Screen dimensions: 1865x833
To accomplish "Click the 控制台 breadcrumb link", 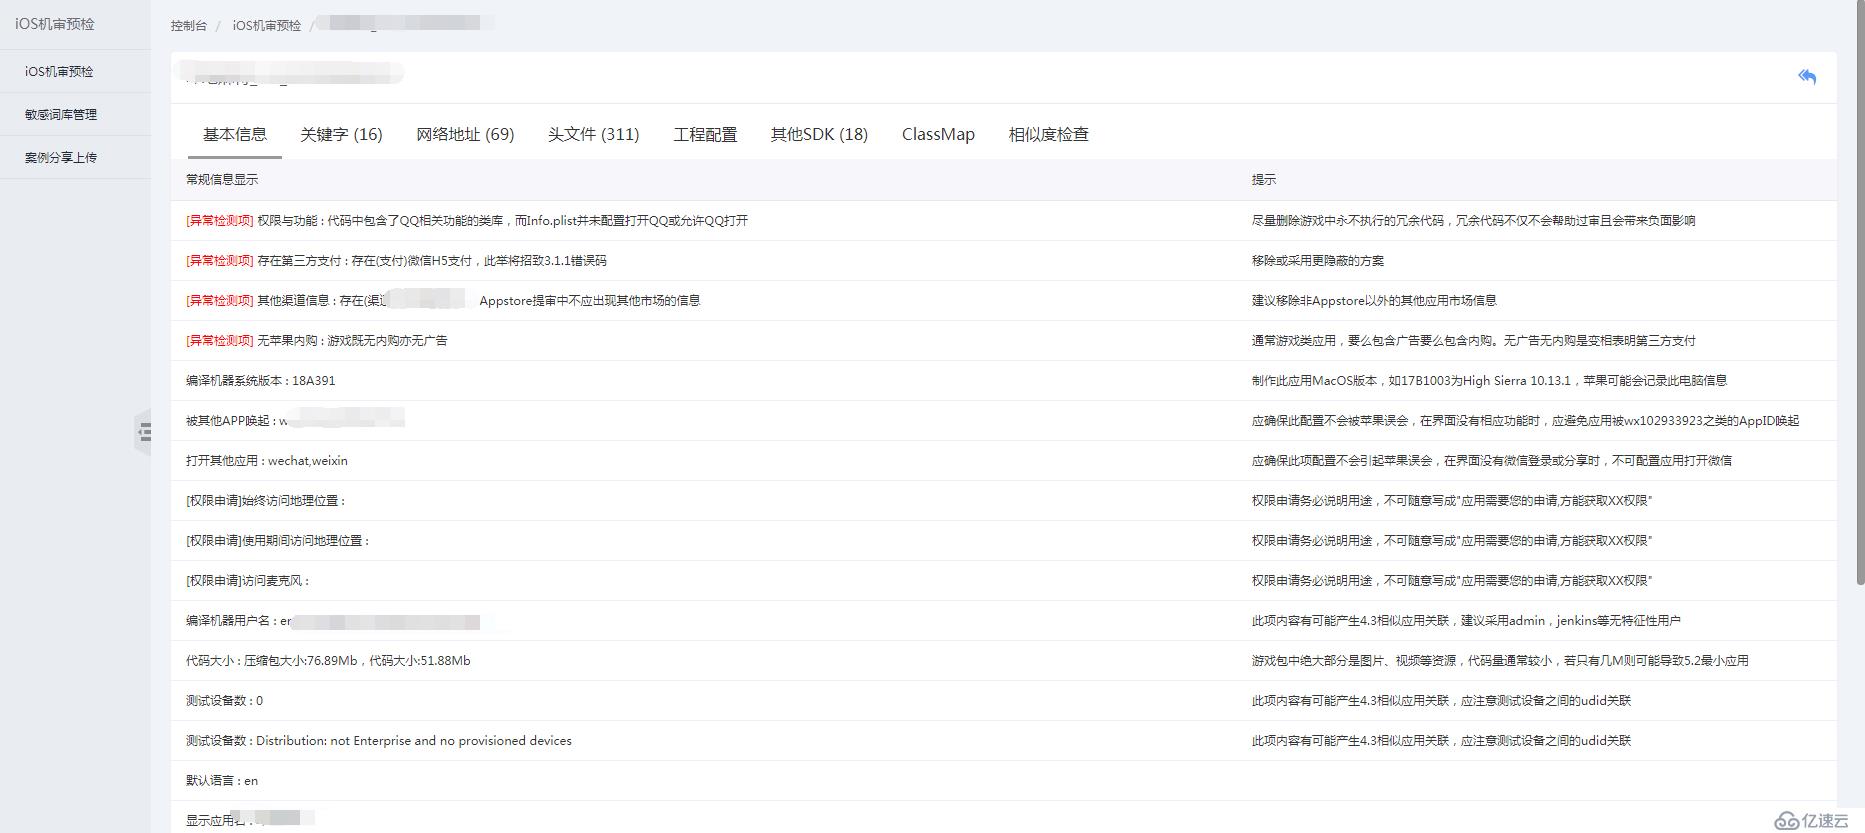I will coord(188,26).
